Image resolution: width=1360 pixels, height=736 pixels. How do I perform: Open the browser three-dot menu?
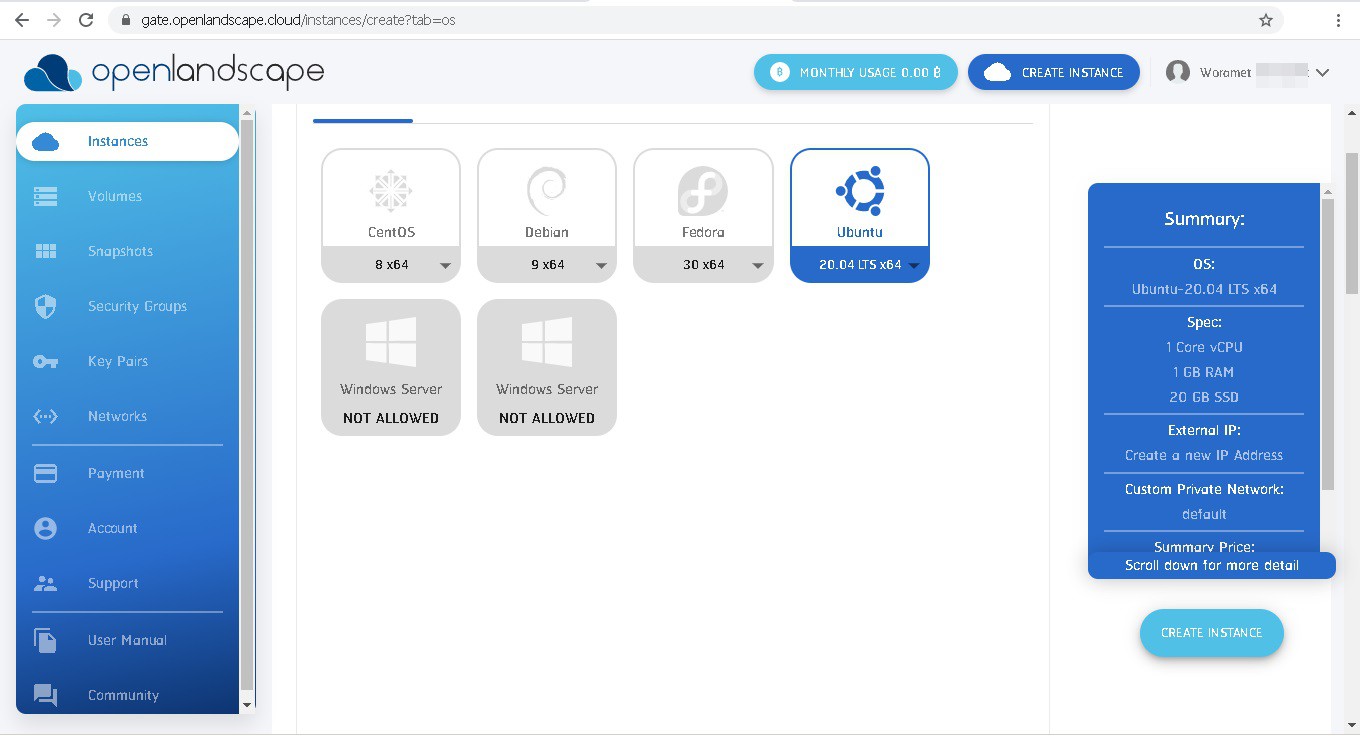point(1338,20)
